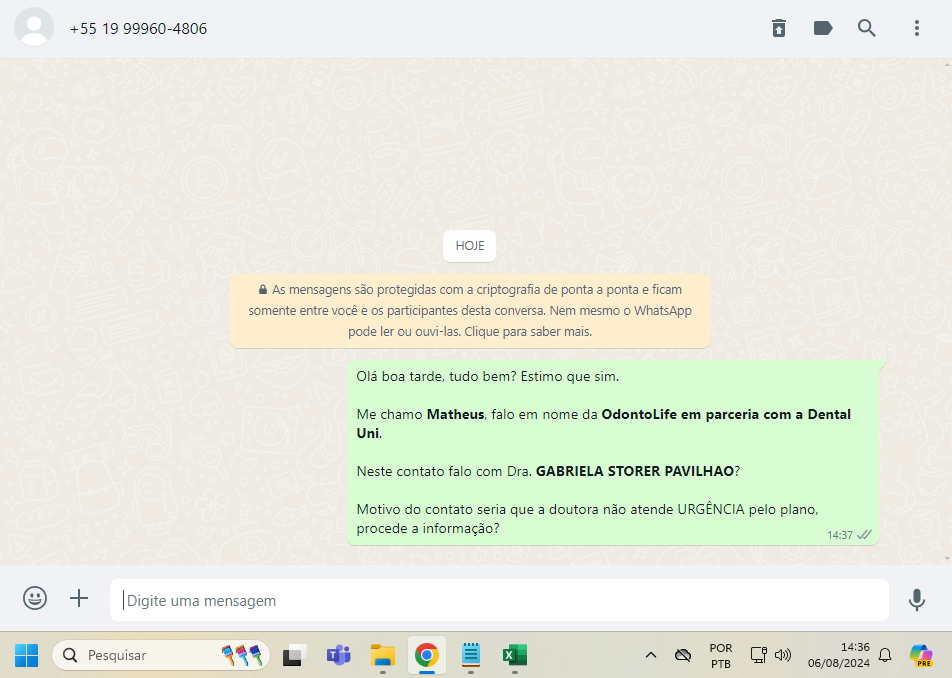Open the clock showing 14:36 06/08/2024
952x678 pixels.
coord(838,656)
